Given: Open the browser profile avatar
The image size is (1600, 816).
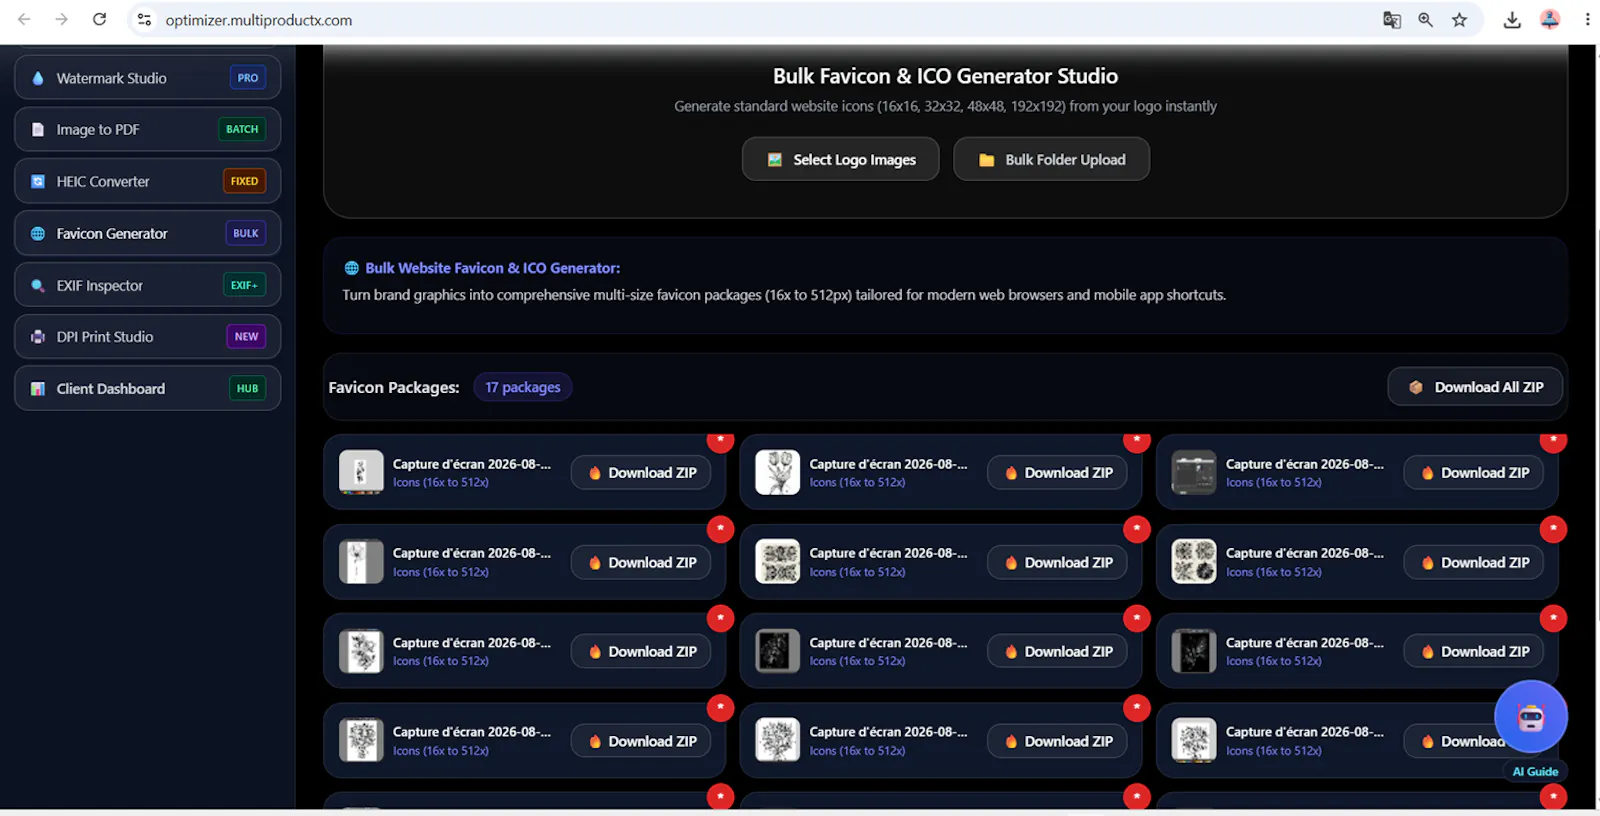Looking at the screenshot, I should [x=1549, y=20].
